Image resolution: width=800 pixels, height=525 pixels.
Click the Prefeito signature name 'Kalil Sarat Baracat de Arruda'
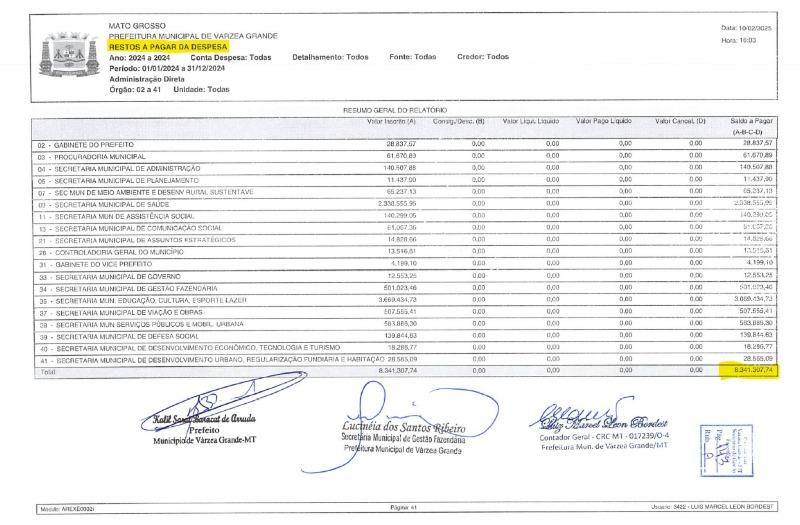[204, 419]
